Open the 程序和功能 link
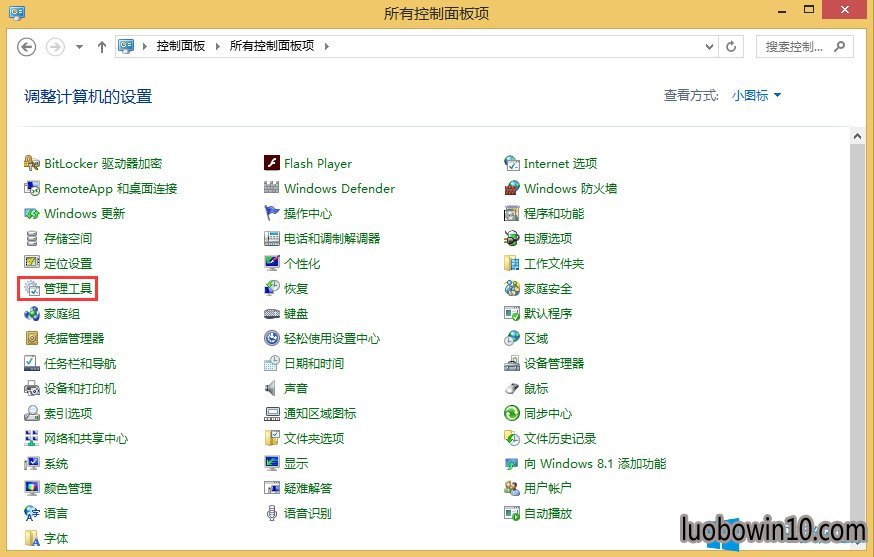This screenshot has width=874, height=557. (554, 214)
